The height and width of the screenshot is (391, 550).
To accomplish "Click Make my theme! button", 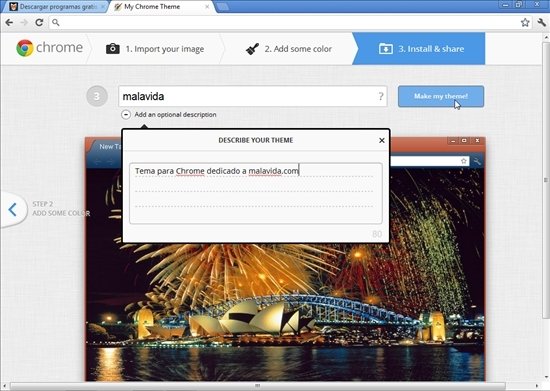I will click(x=441, y=96).
